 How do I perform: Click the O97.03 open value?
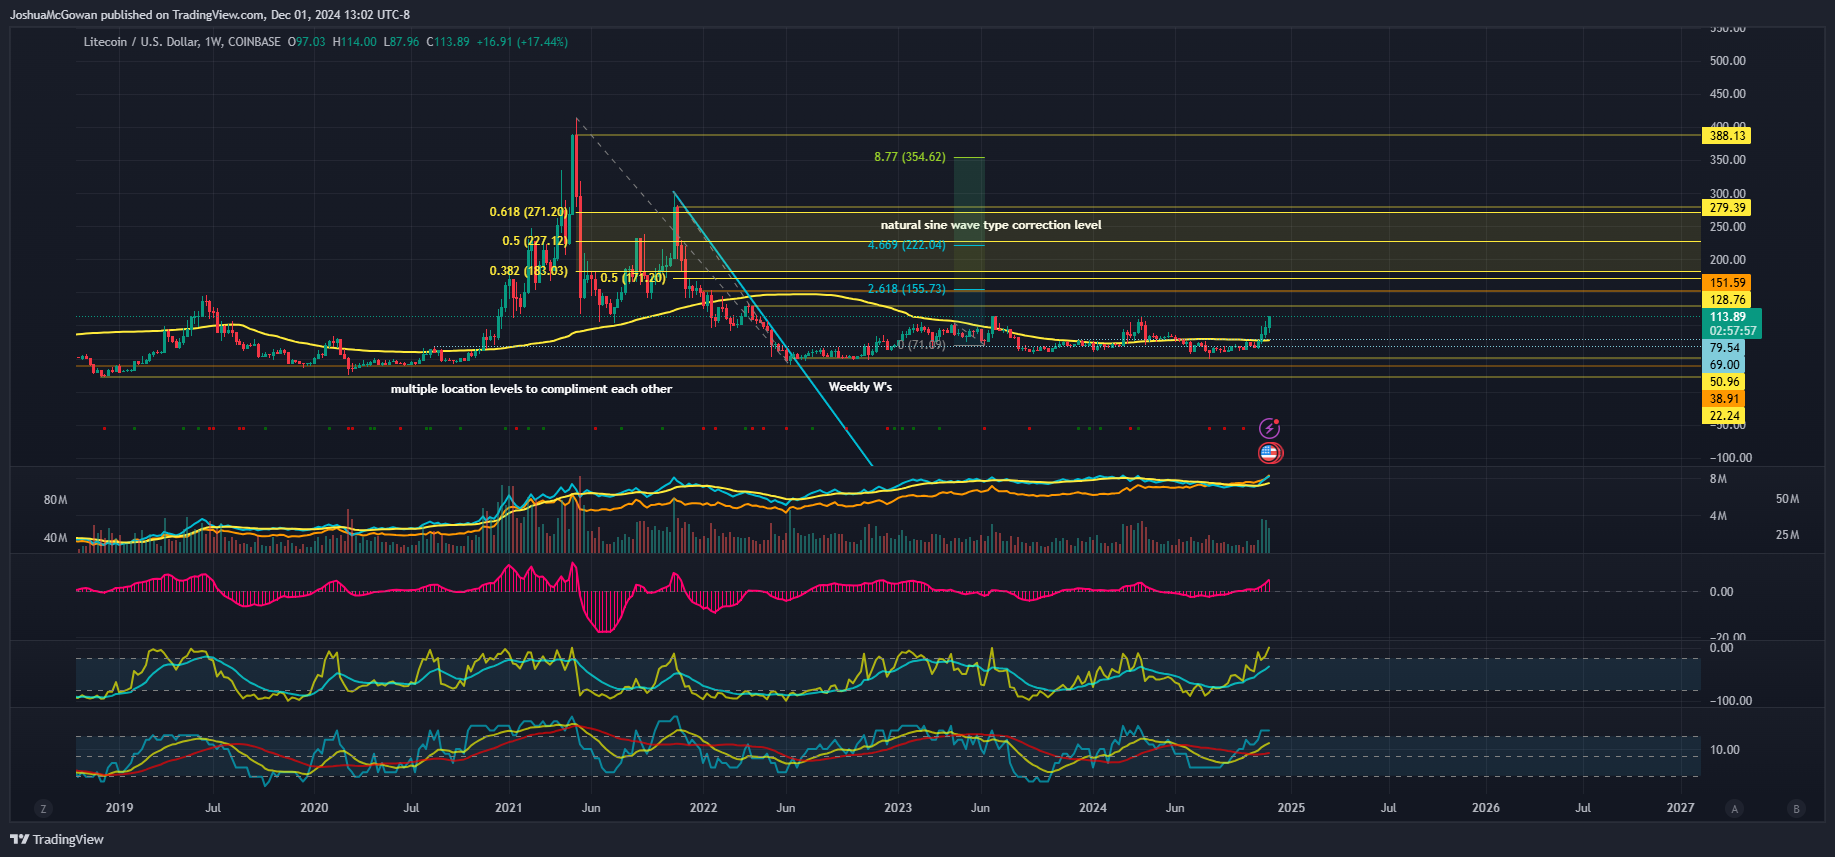307,42
